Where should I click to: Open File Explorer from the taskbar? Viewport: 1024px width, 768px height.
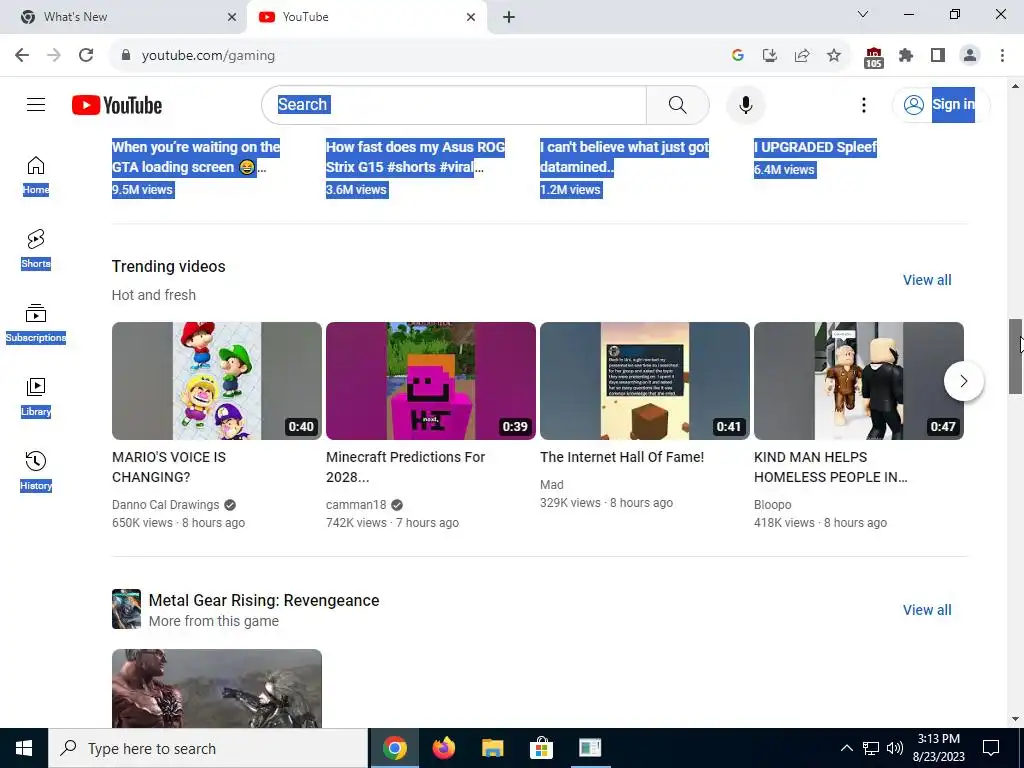(x=492, y=748)
